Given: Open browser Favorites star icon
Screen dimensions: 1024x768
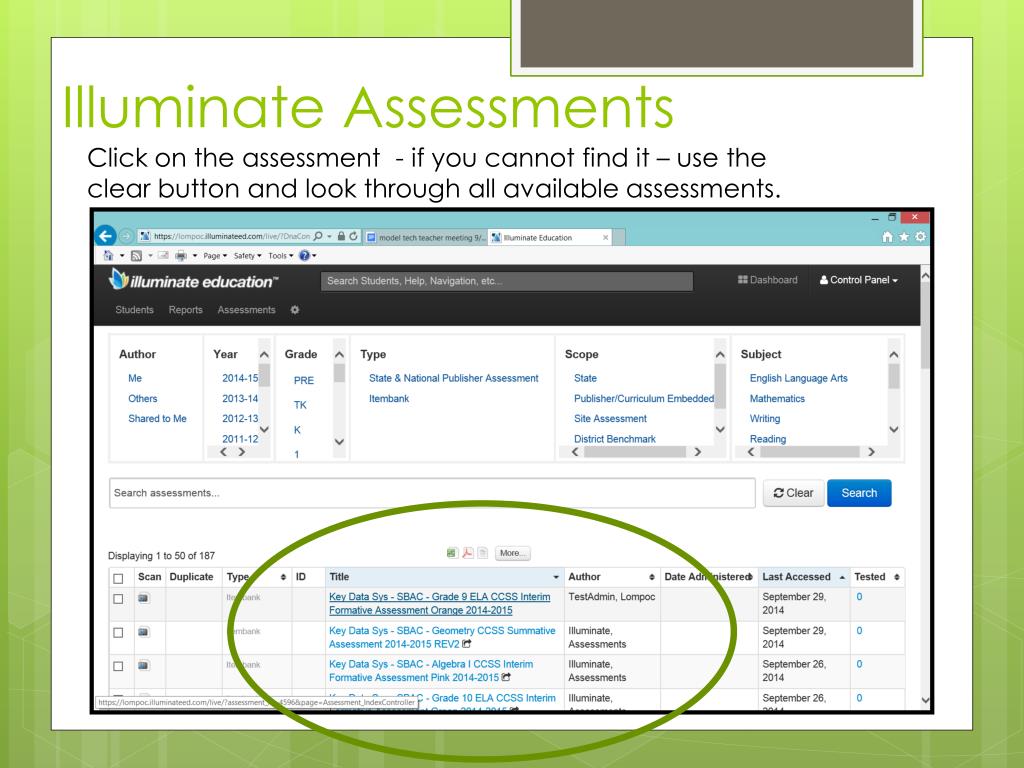Looking at the screenshot, I should point(904,237).
